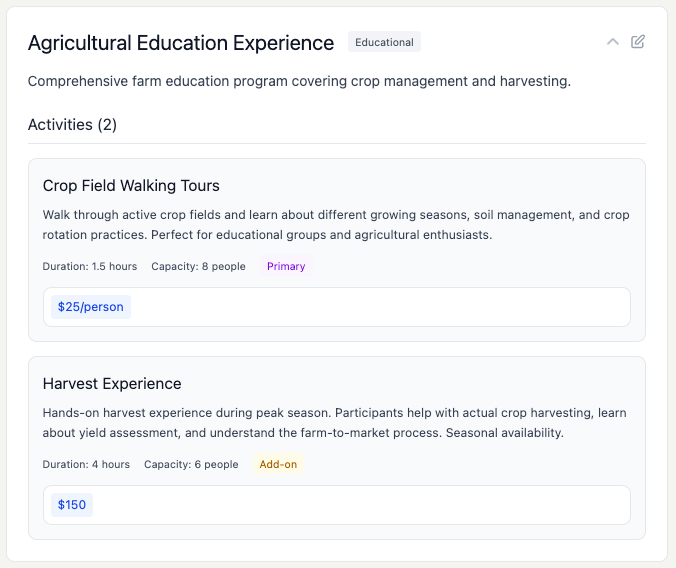
Task: Click the Add-on tag badge
Action: [x=278, y=465]
